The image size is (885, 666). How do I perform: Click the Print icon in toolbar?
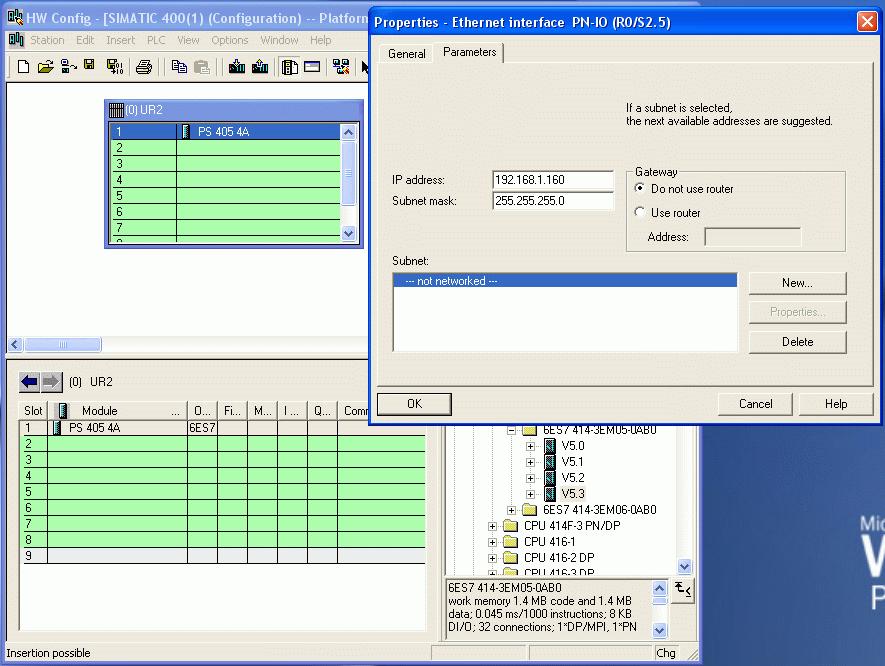point(144,67)
